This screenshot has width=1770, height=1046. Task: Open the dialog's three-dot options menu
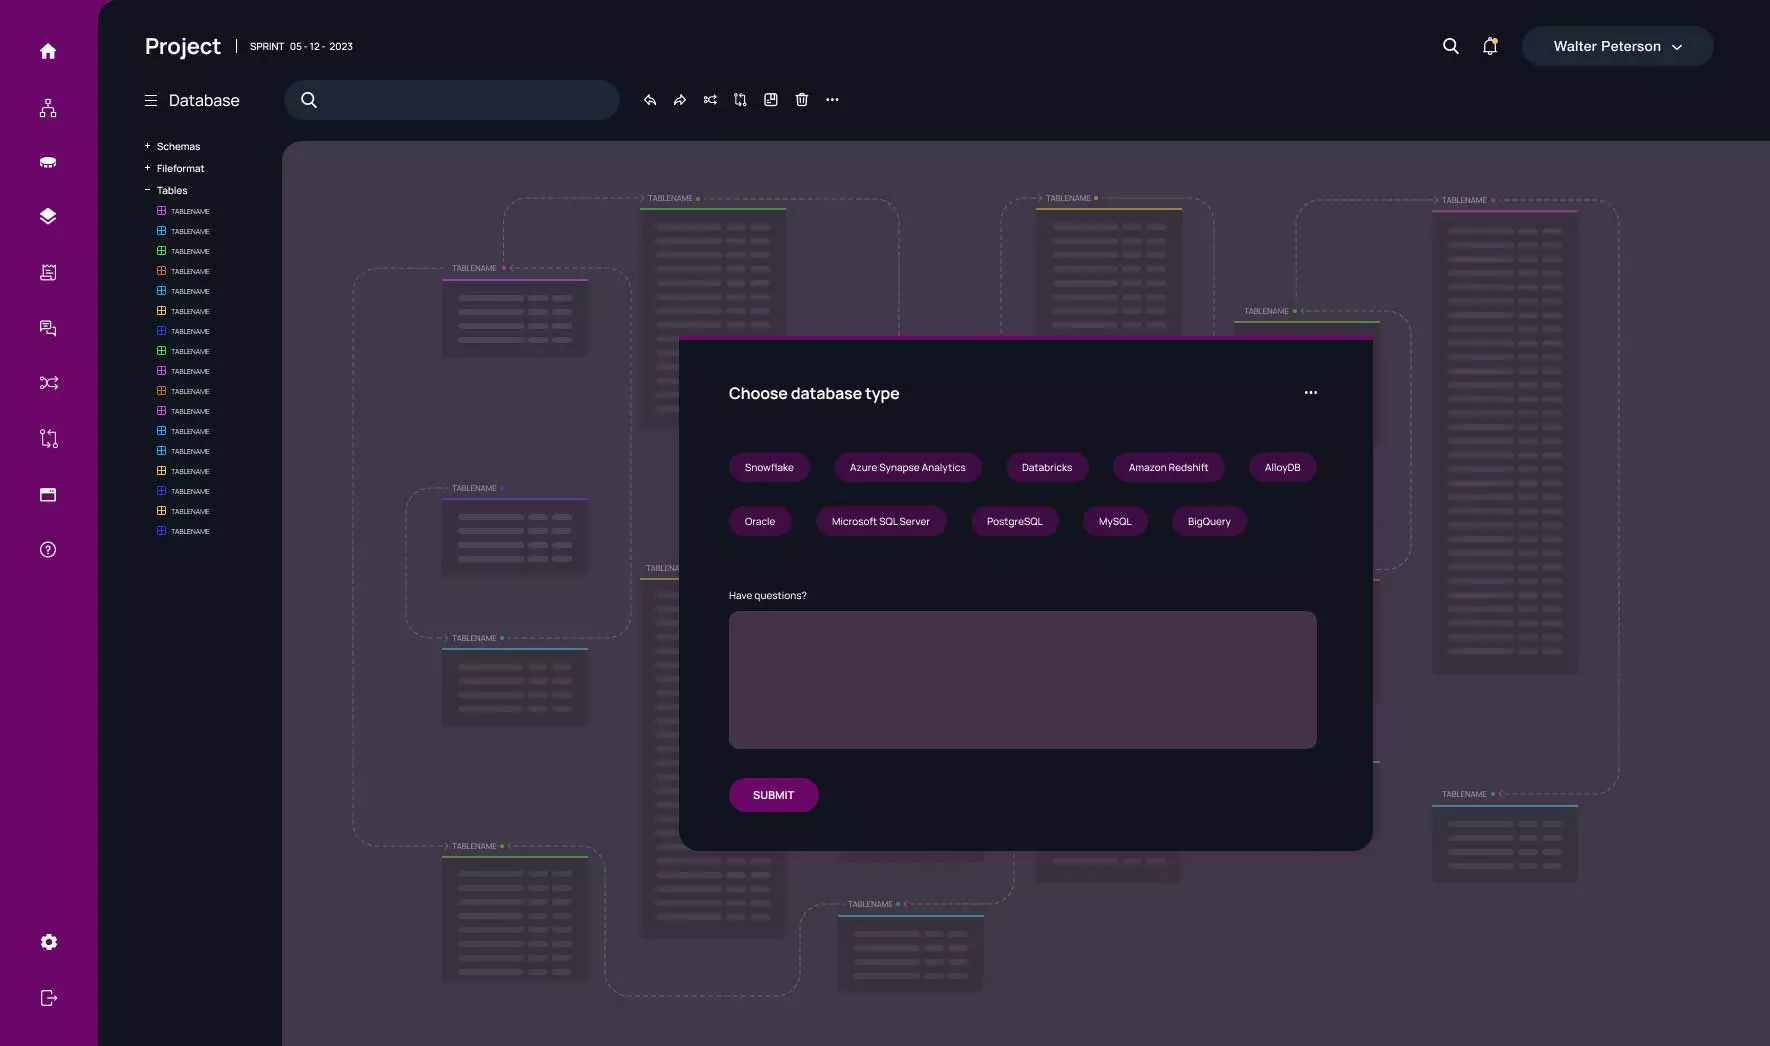coord(1311,393)
